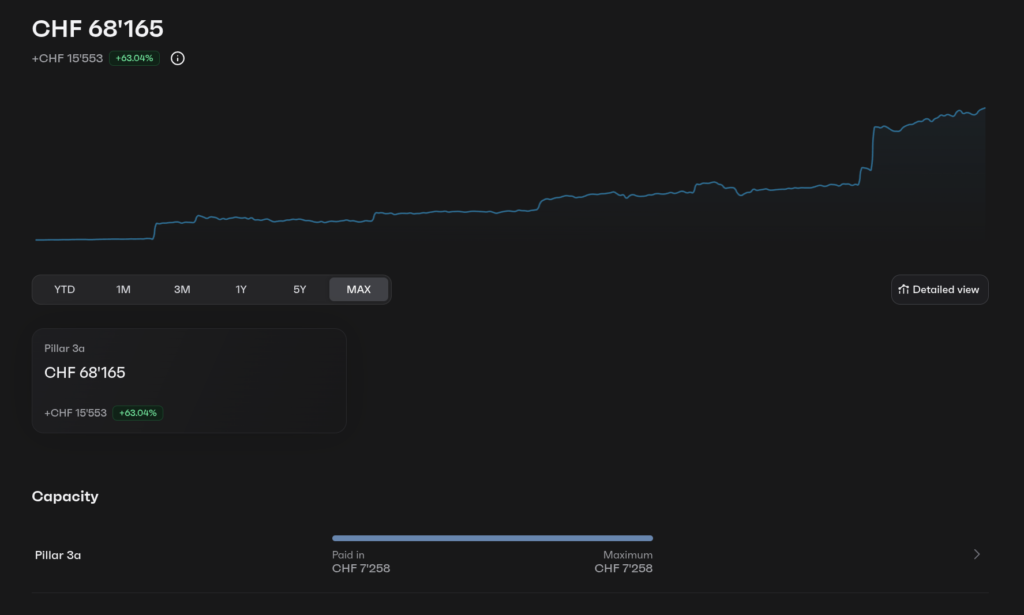Switch the chart to 3M range

[182, 289]
